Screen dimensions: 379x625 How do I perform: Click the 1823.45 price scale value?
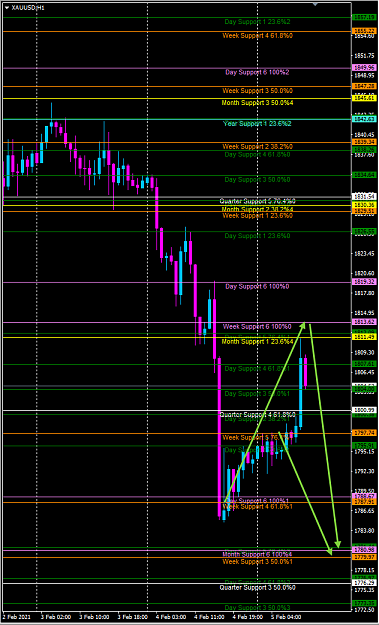click(x=363, y=254)
